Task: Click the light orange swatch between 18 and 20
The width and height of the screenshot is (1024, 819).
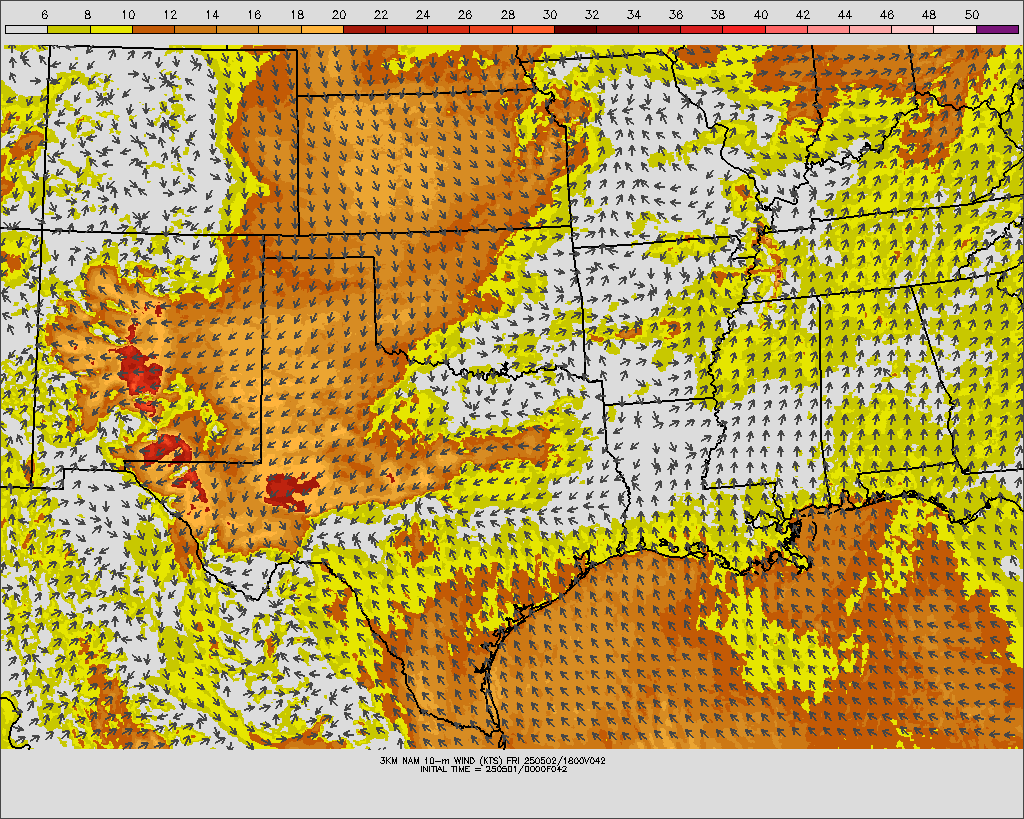Action: point(322,29)
